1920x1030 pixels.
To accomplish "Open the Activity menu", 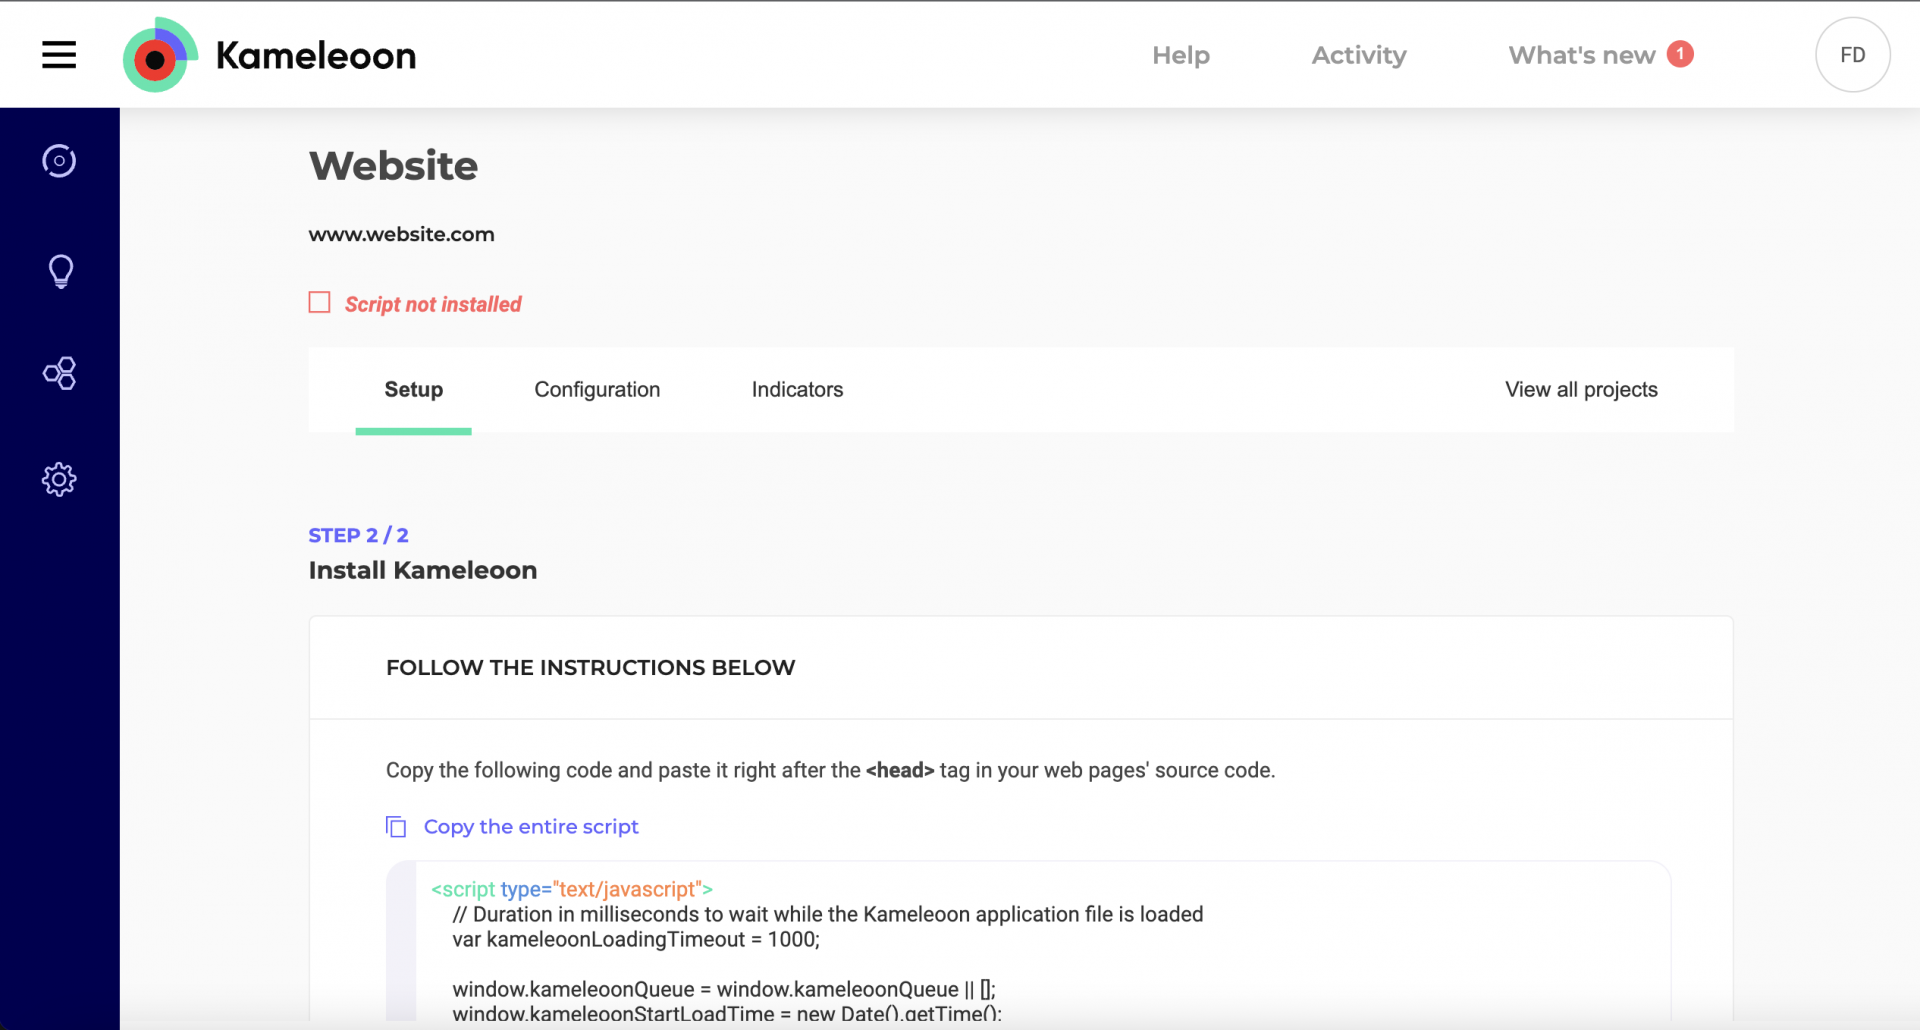I will coord(1359,55).
